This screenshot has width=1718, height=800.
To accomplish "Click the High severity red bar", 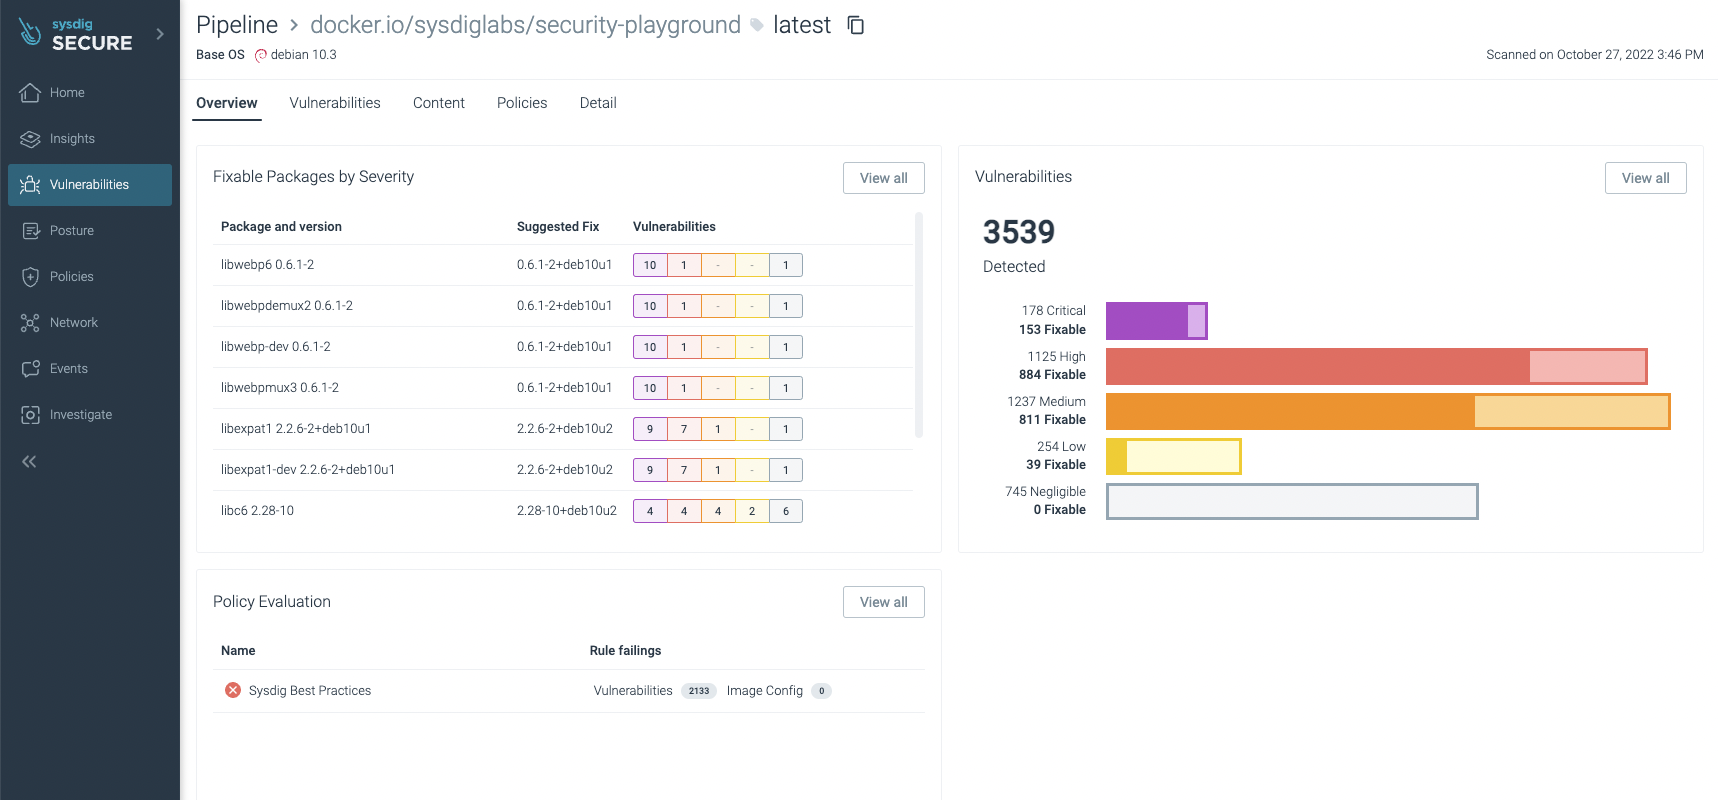I will coord(1377,366).
